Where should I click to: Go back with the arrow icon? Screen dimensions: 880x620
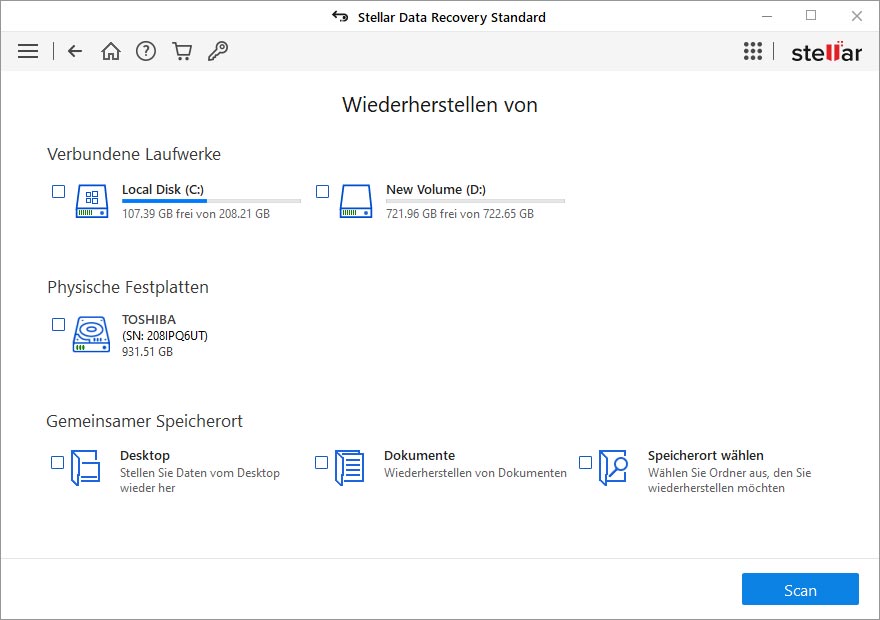(75, 51)
